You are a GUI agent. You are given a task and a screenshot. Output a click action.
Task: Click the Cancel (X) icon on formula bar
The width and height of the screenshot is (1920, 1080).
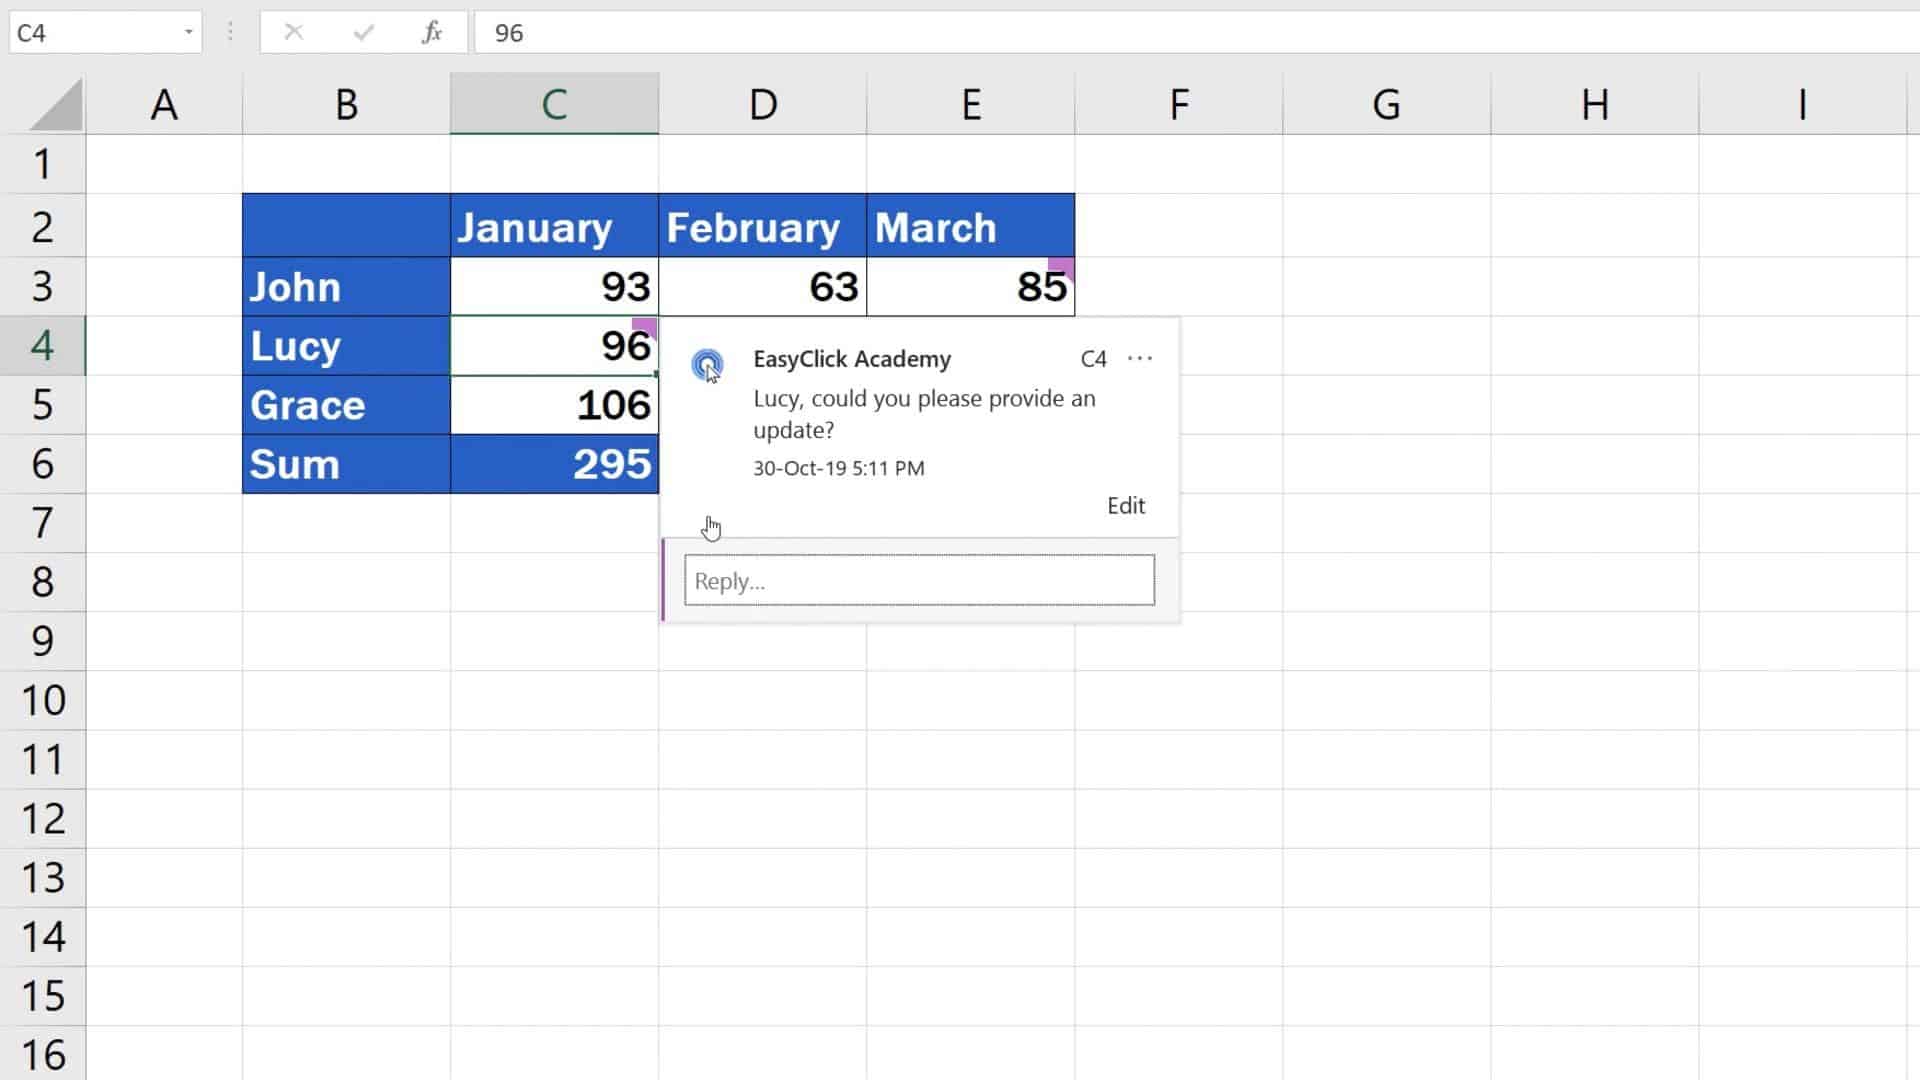point(294,32)
